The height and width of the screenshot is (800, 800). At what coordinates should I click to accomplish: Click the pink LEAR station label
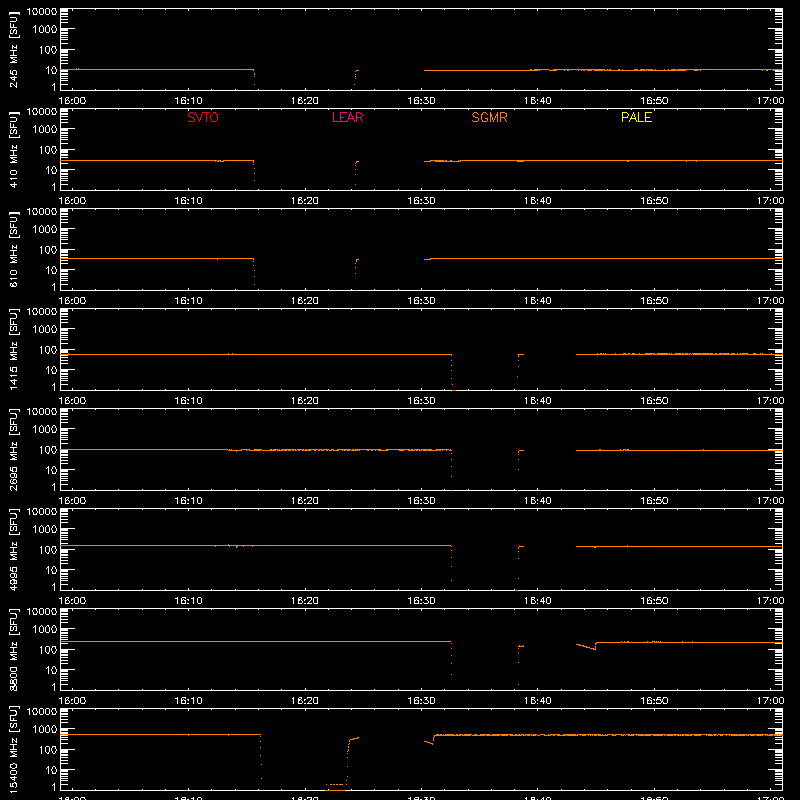347,117
